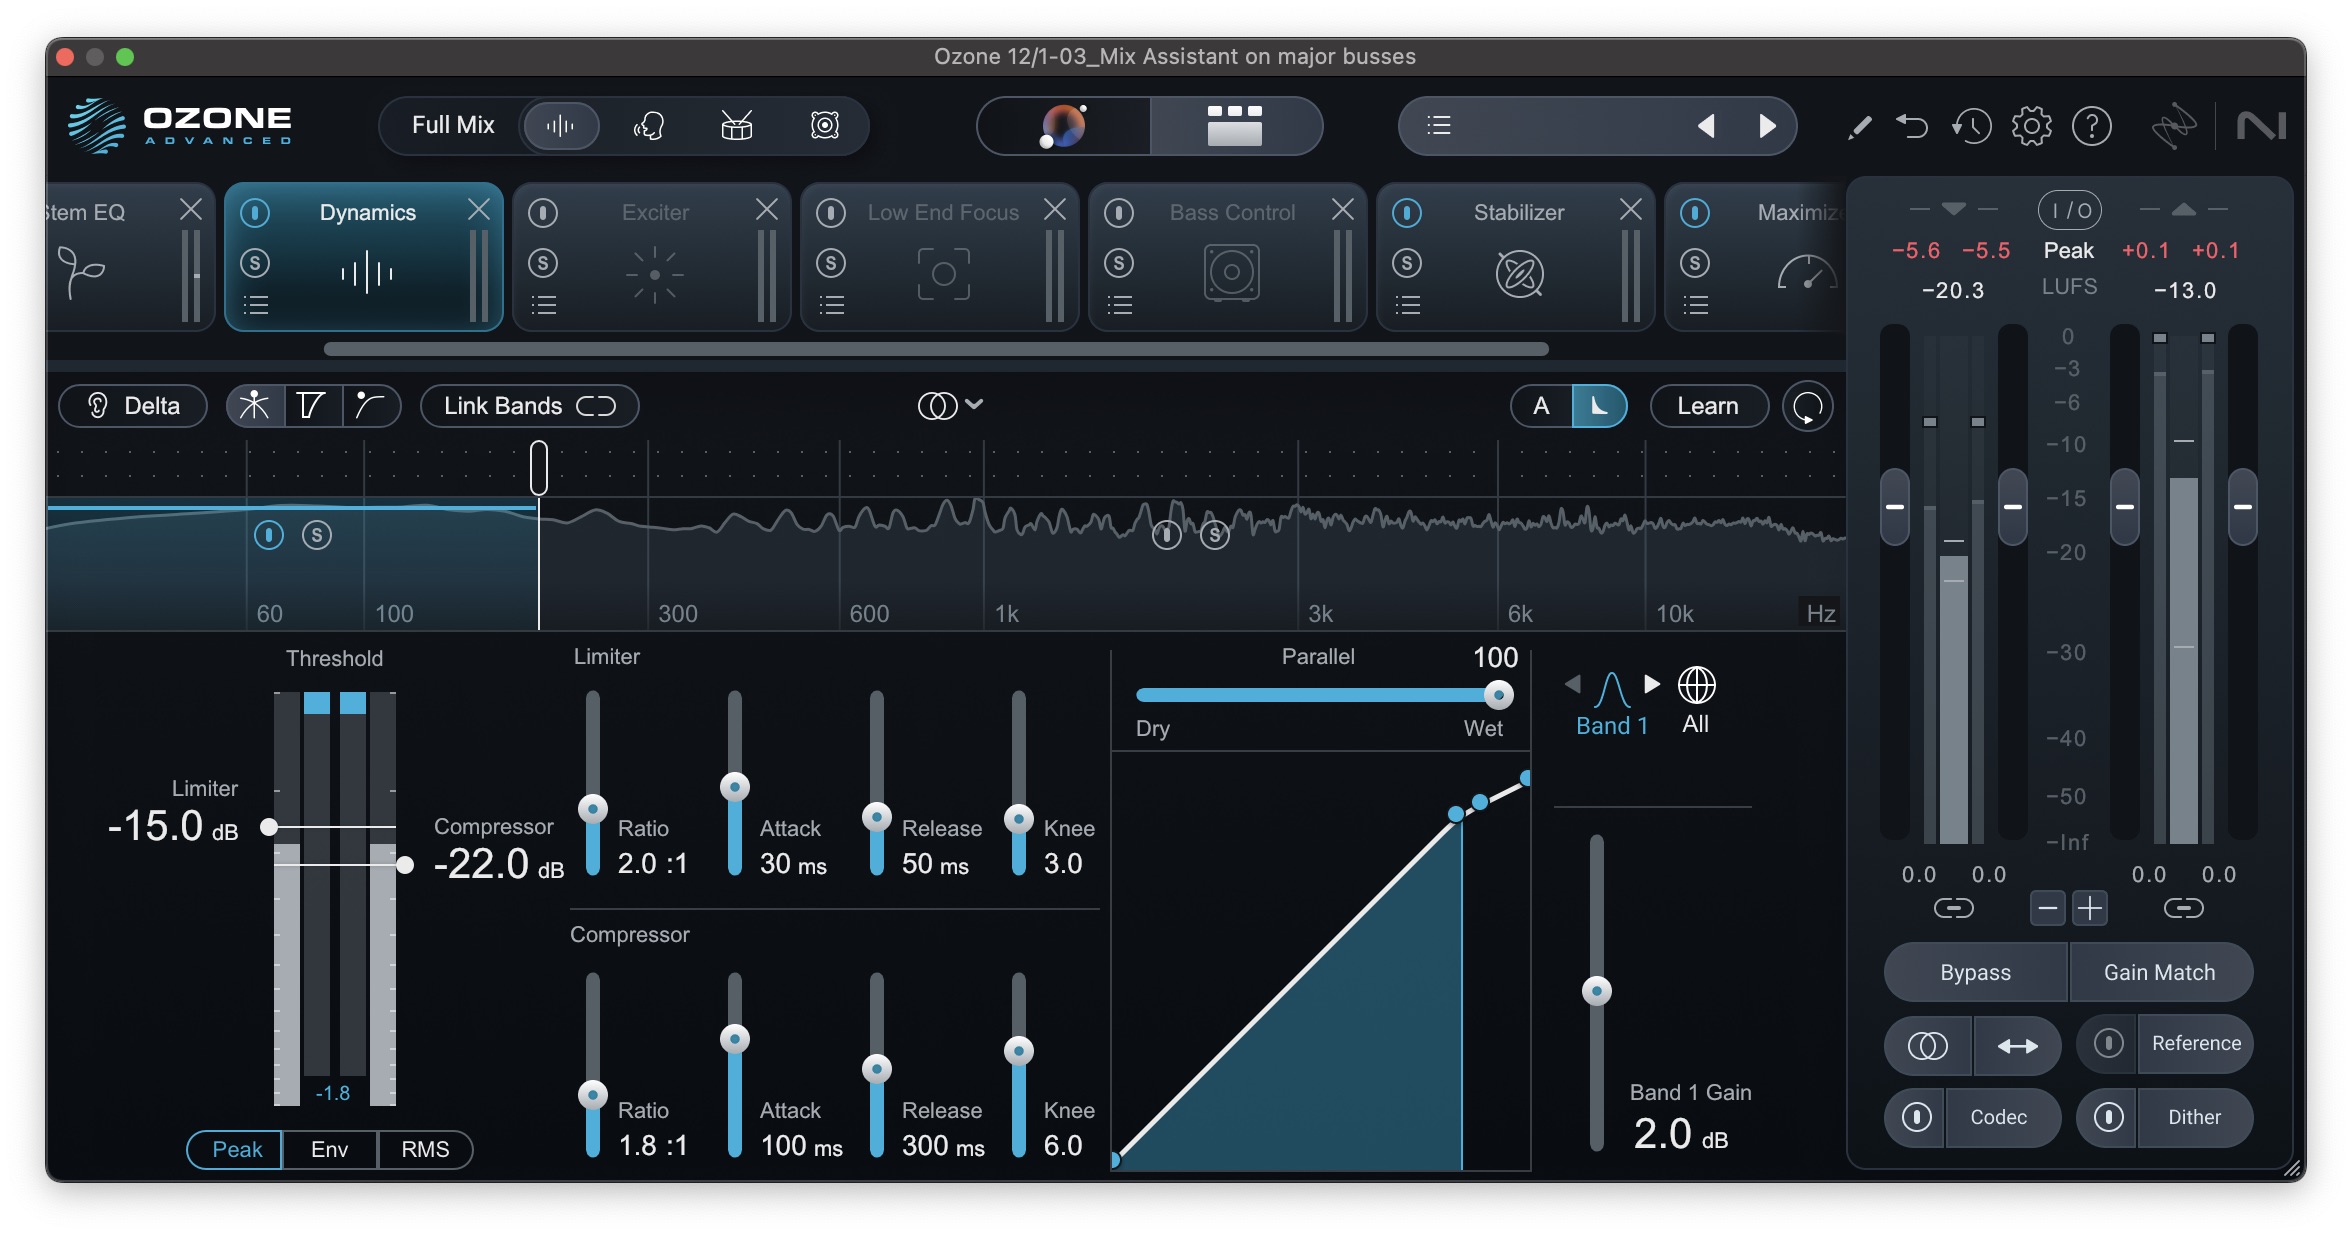Open the Low End Focus preset list
Screen dimensions: 2352x1236
[x=832, y=305]
